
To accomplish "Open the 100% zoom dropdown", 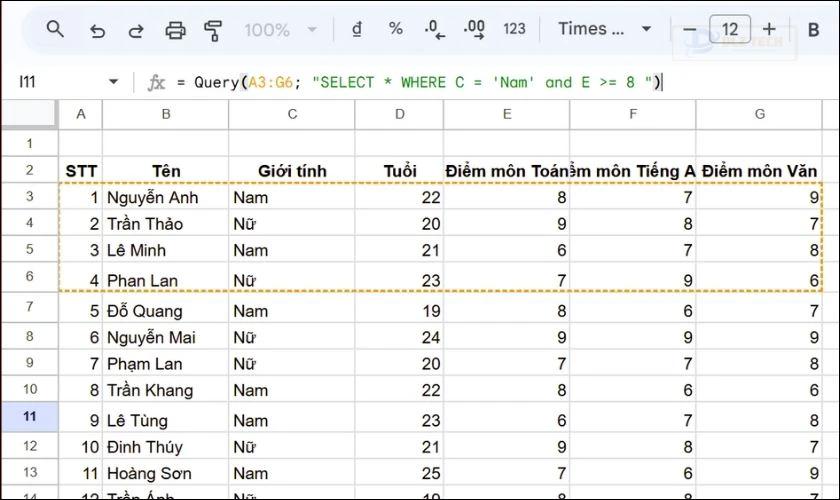I will pos(281,29).
